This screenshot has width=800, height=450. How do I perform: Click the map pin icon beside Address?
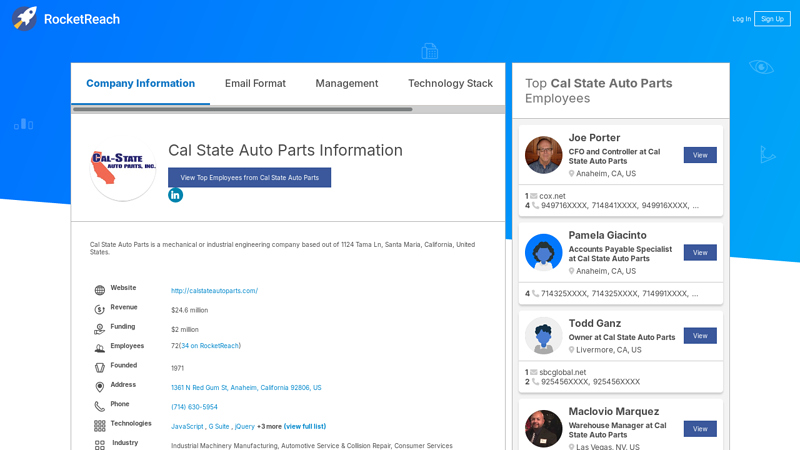[x=99, y=387]
